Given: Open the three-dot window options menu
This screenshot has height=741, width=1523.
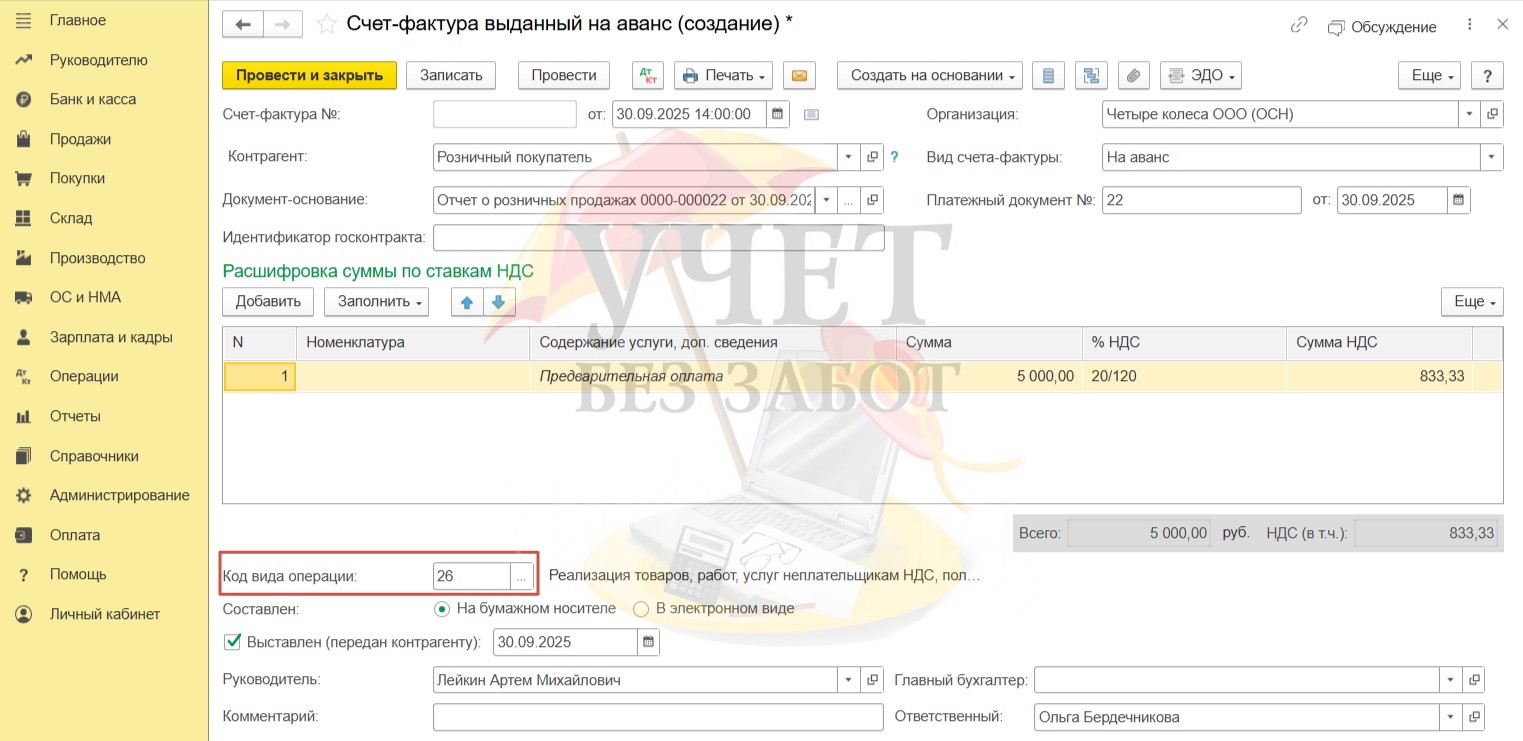Looking at the screenshot, I should (x=1469, y=25).
